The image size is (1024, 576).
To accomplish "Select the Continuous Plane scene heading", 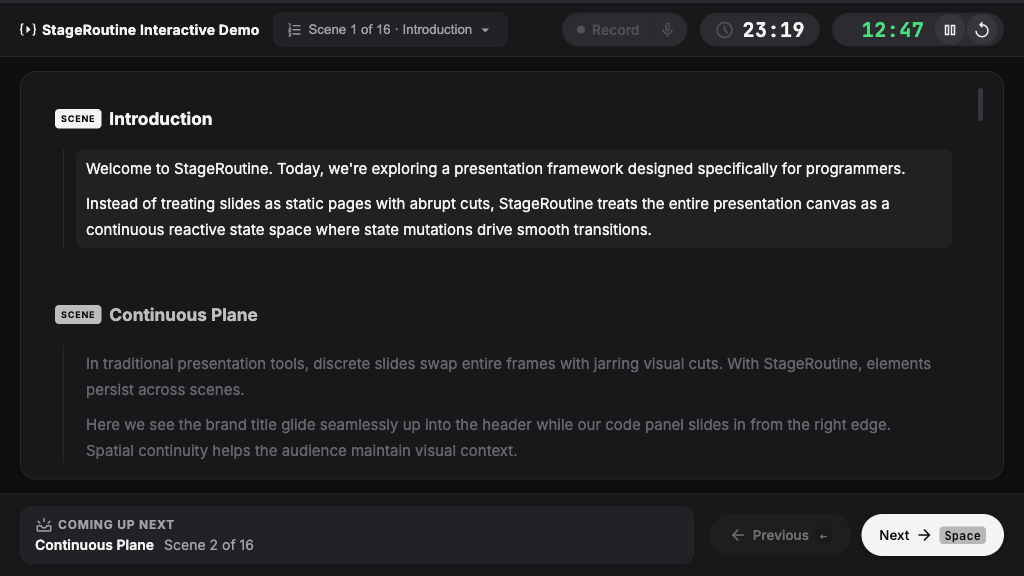I will pos(184,315).
